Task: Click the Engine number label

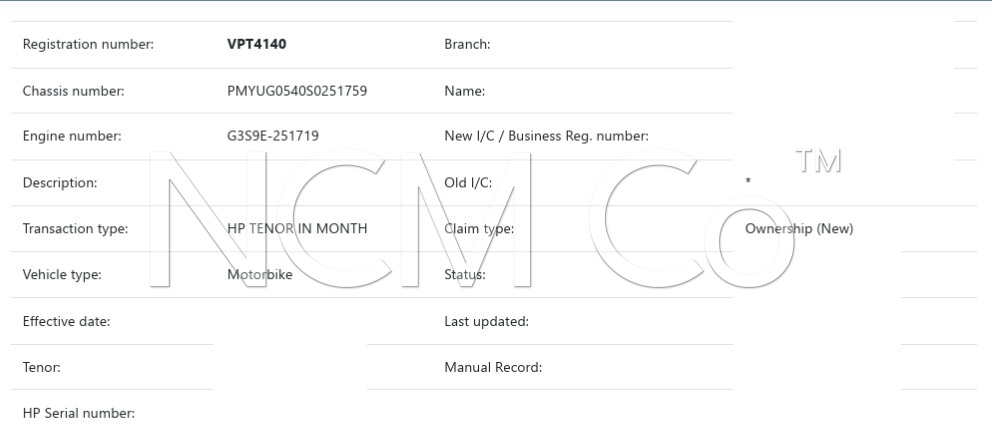Action: pos(71,137)
